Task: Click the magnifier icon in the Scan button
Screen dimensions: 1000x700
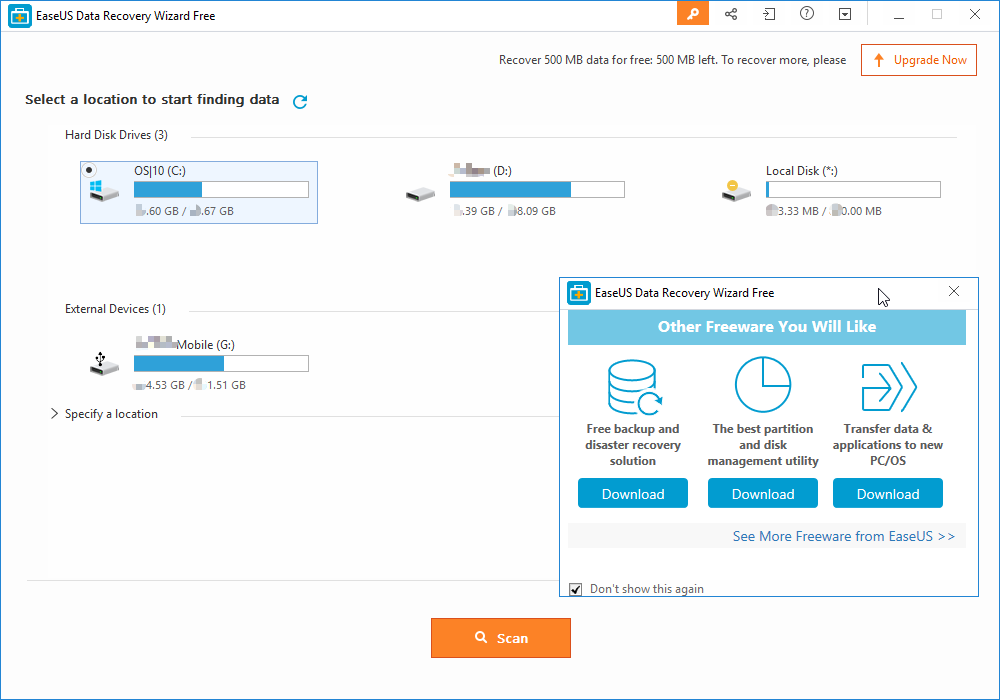Action: 481,637
